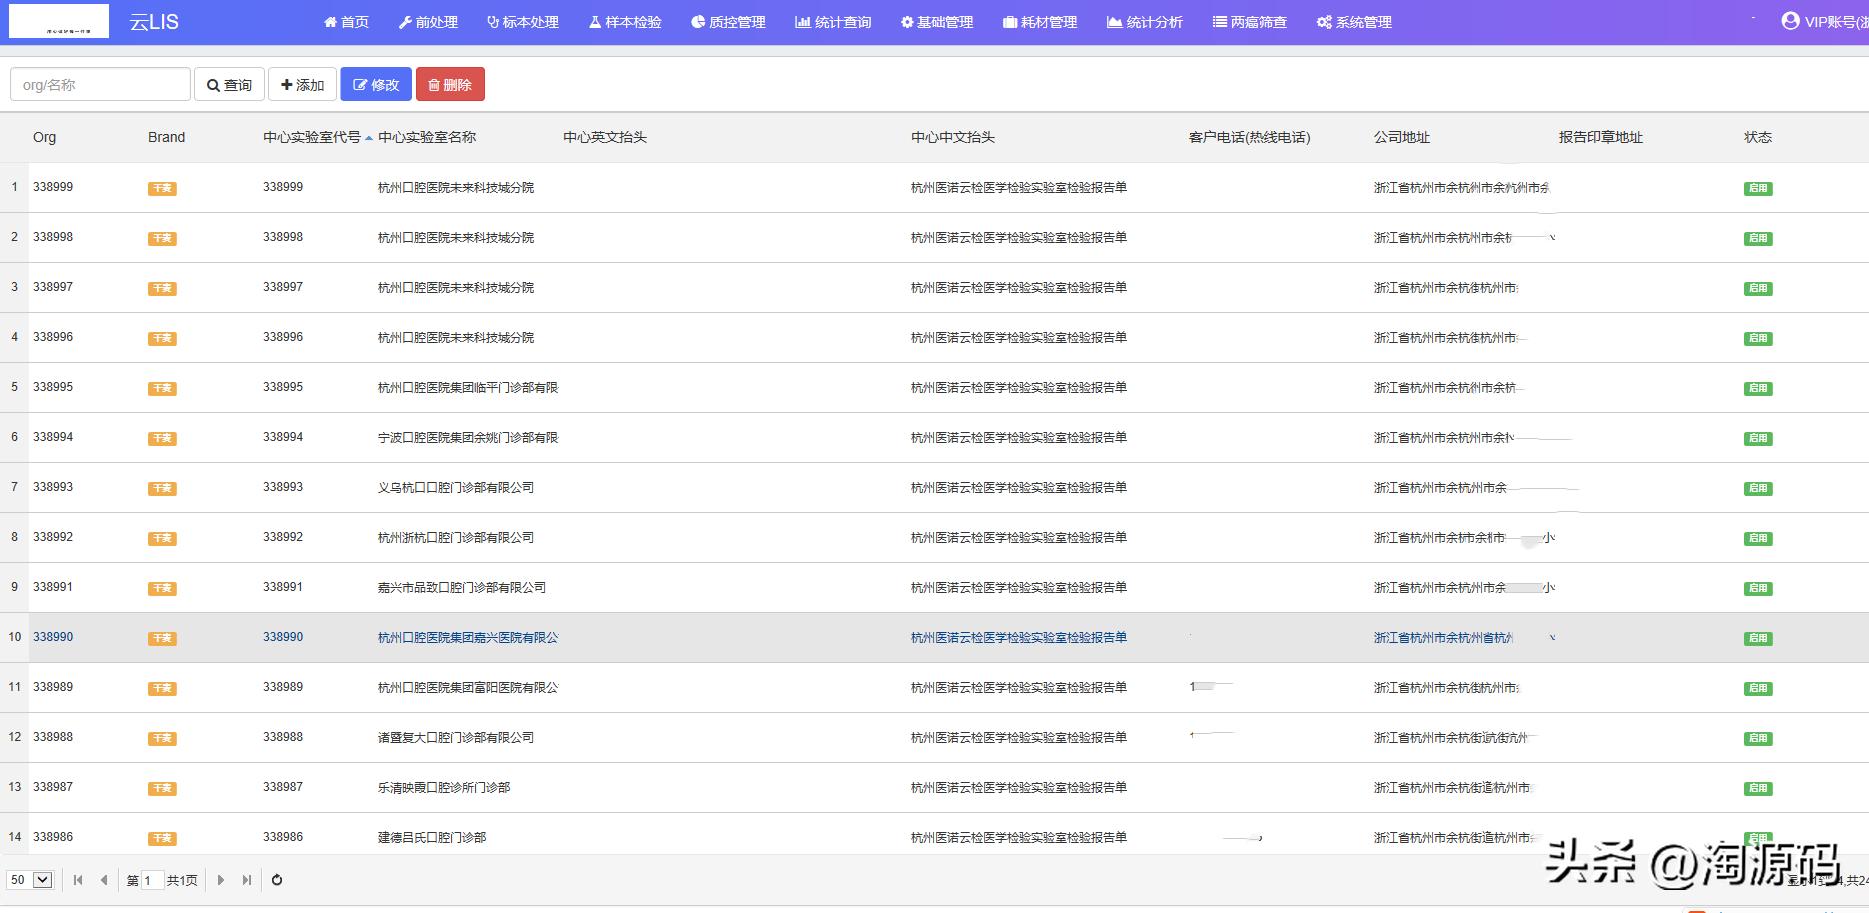Click the 启用 status badge for 338999
This screenshot has height=913, width=1869.
(1757, 188)
